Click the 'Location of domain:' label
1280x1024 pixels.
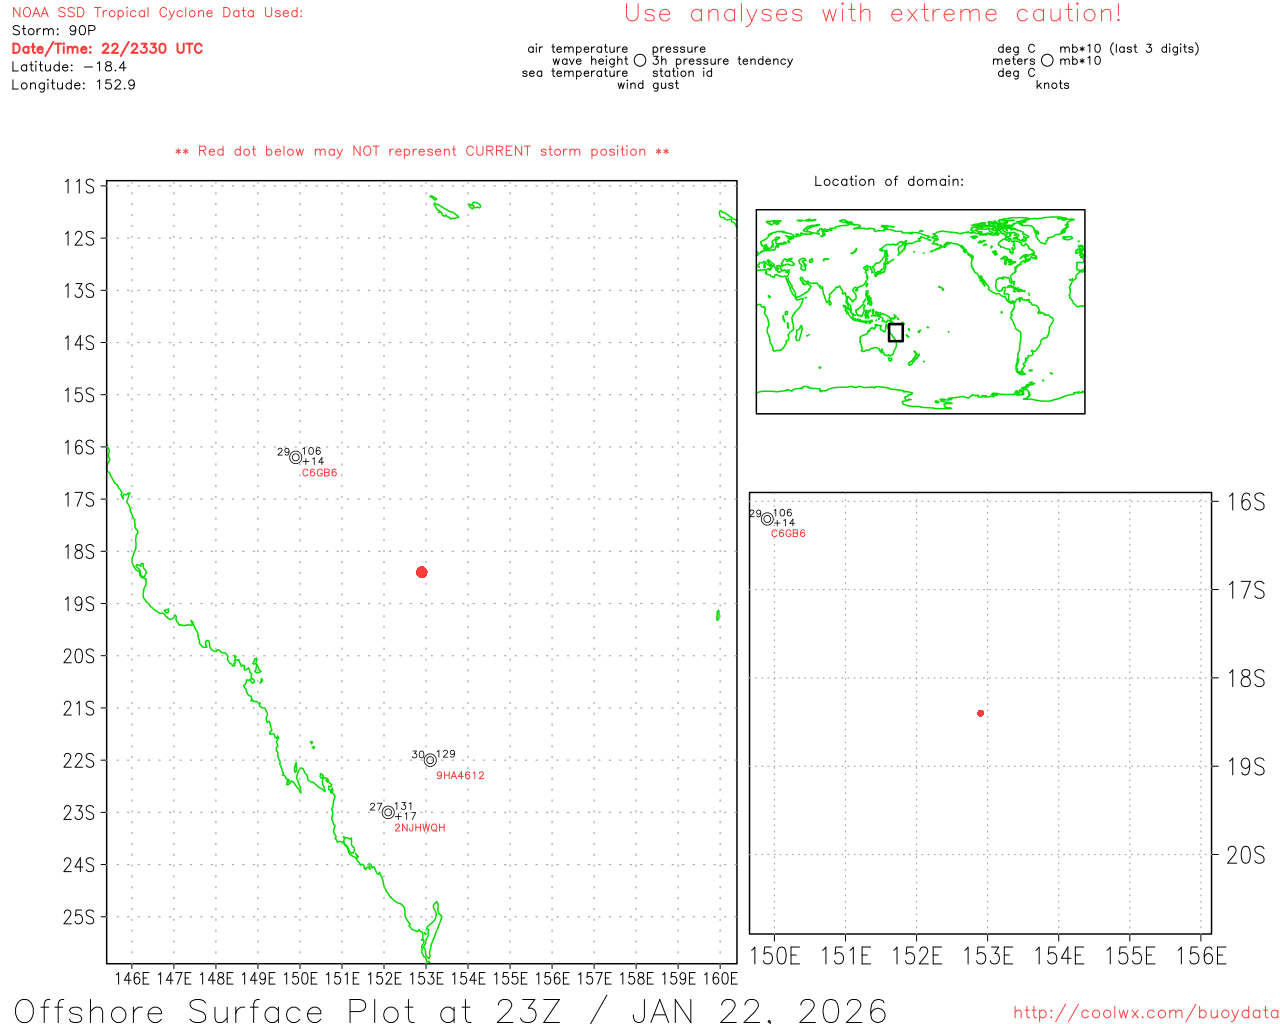[x=889, y=181]
